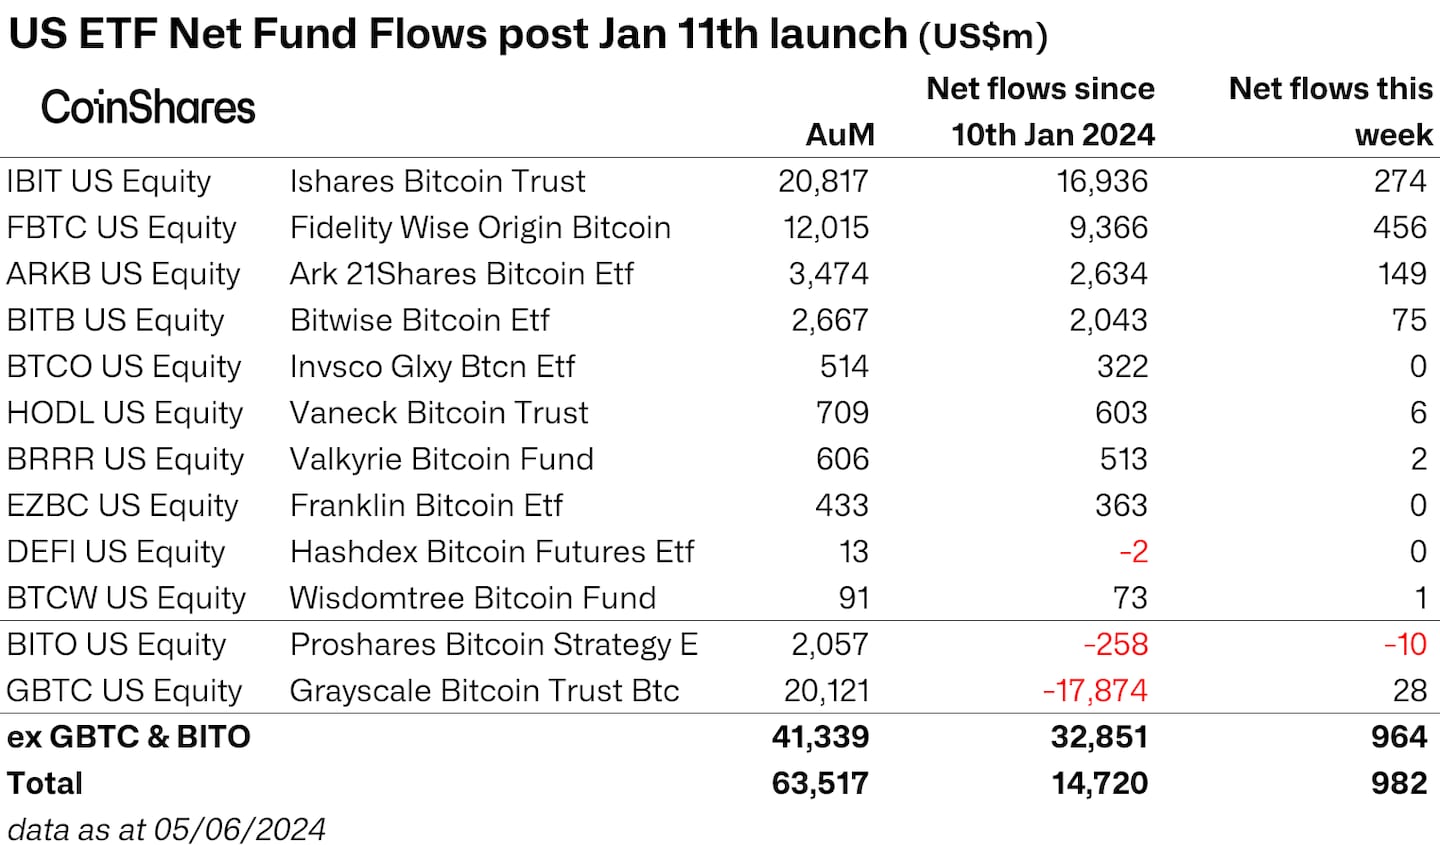Click the chart title US ETF Net Fund Flows
Viewport: 1440px width, 845px height.
pos(457,35)
